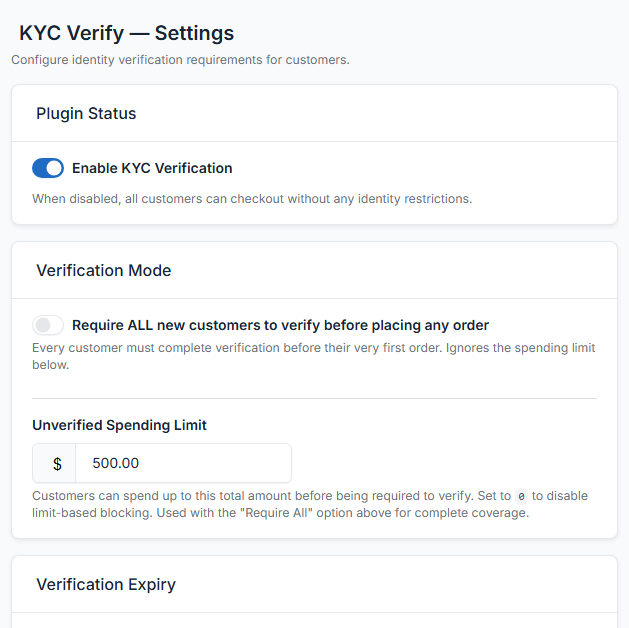Screen dimensions: 629x628
Task: Select the Verification Expiry section heading
Action: click(106, 584)
